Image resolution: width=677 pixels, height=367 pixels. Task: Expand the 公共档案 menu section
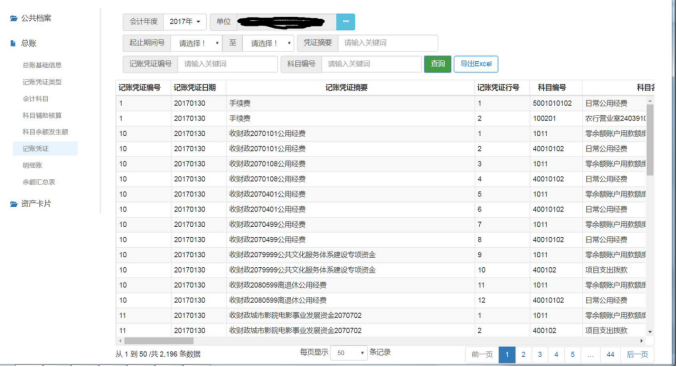36,18
